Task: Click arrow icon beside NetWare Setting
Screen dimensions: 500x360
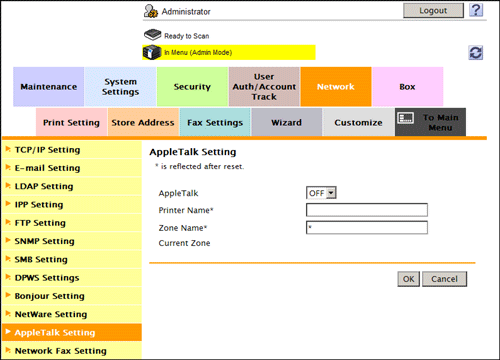Action: coord(8,314)
